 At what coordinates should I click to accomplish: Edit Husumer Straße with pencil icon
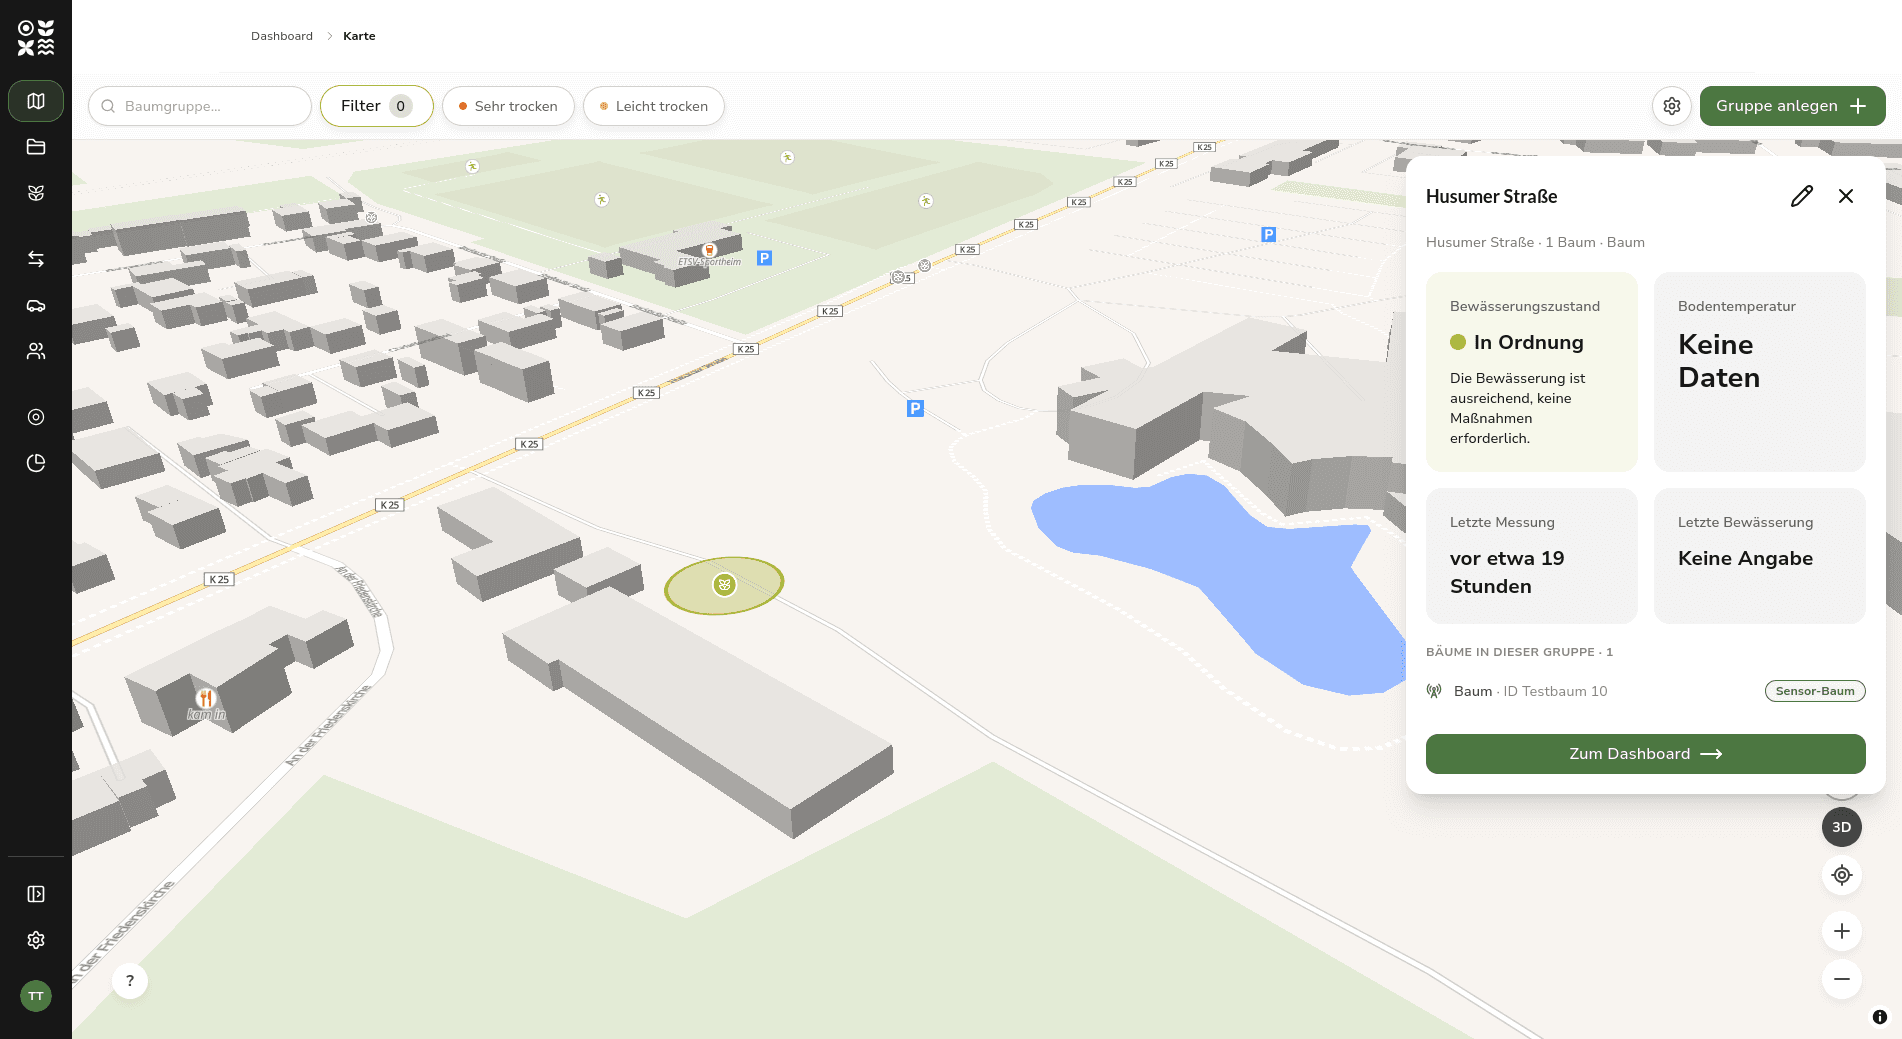1802,196
